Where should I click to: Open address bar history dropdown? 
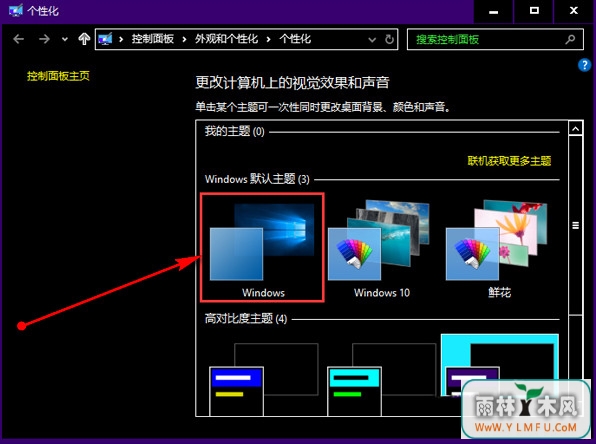tap(372, 40)
